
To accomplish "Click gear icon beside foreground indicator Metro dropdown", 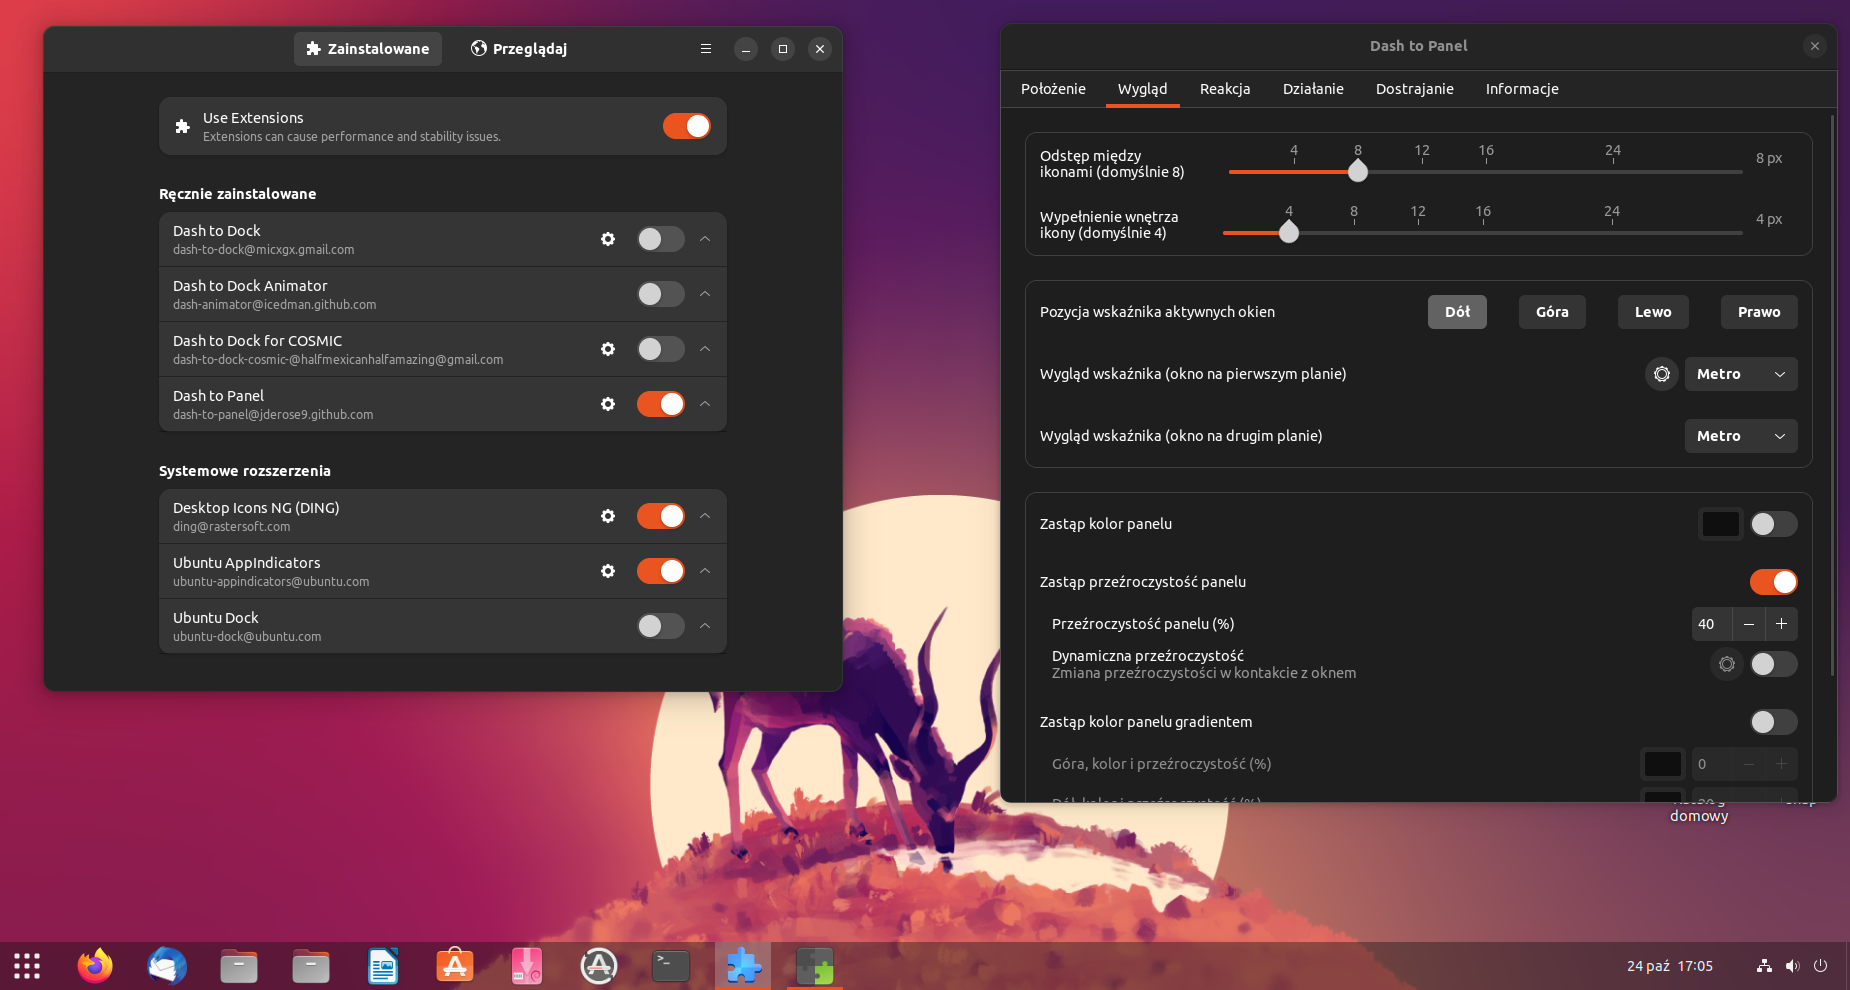I will point(1662,374).
